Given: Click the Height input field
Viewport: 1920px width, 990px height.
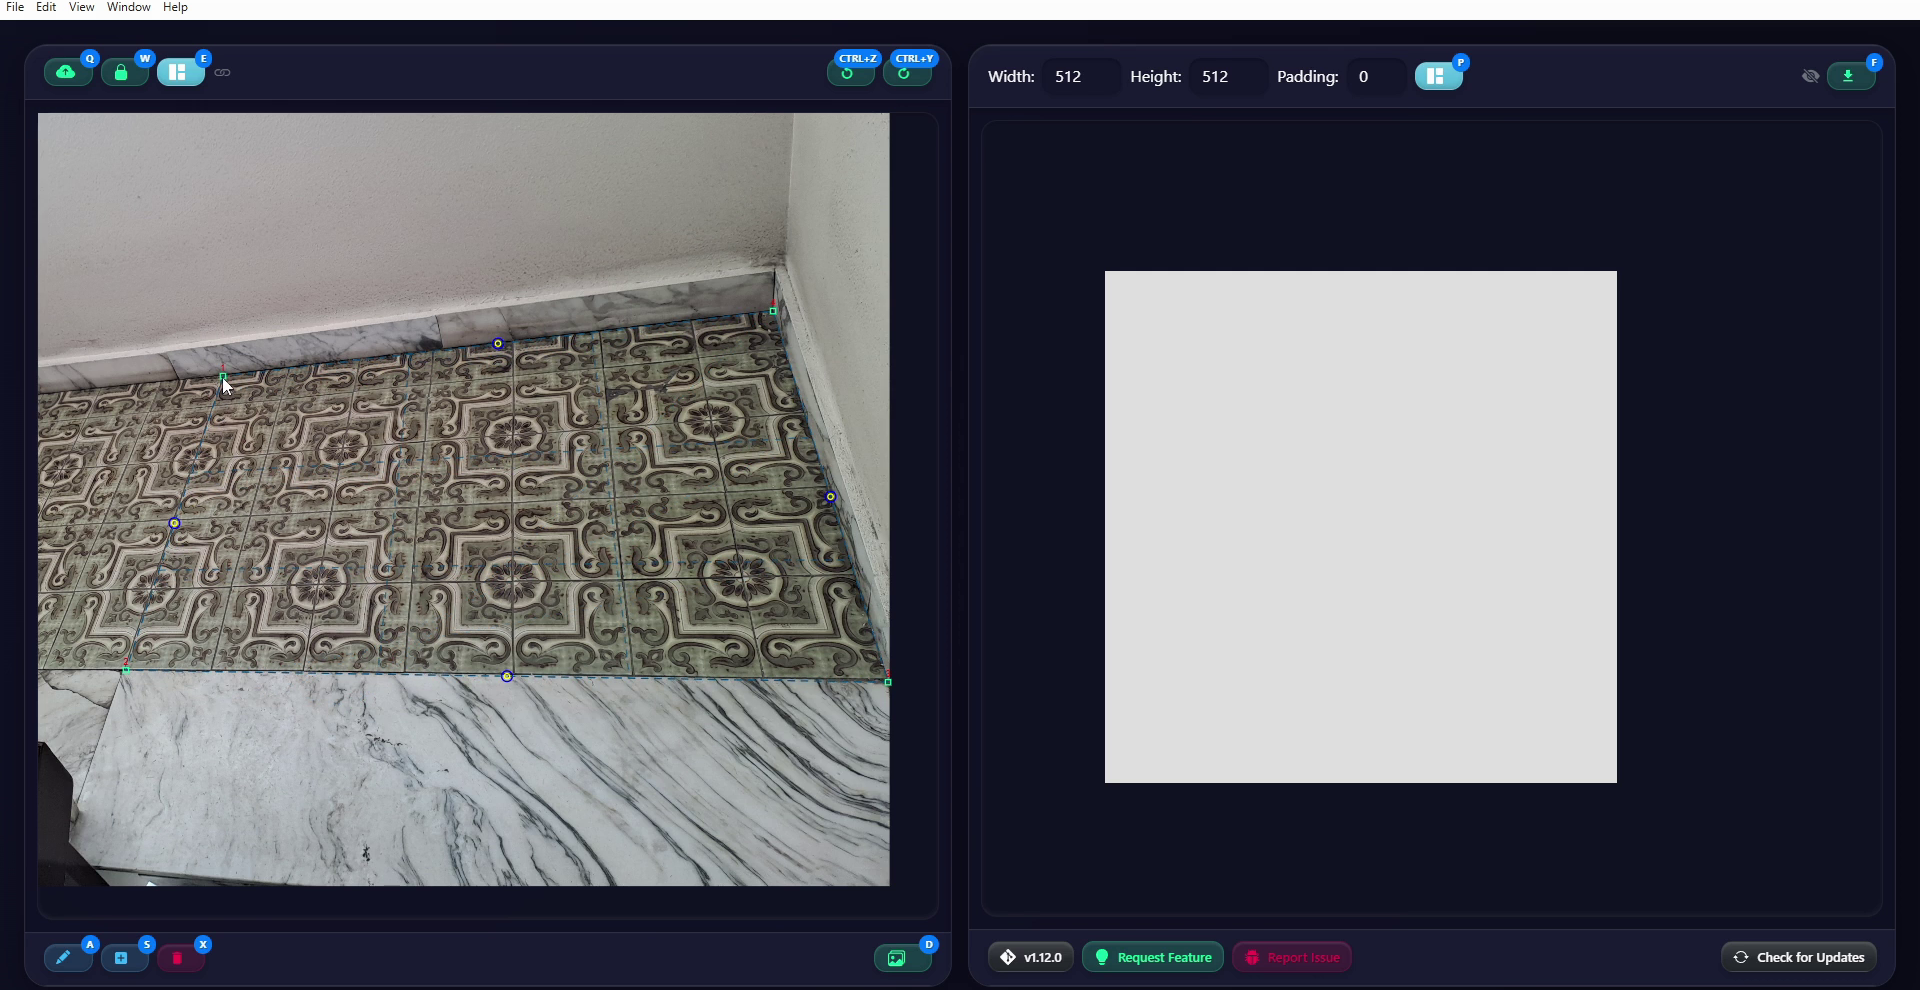Looking at the screenshot, I should (1228, 77).
